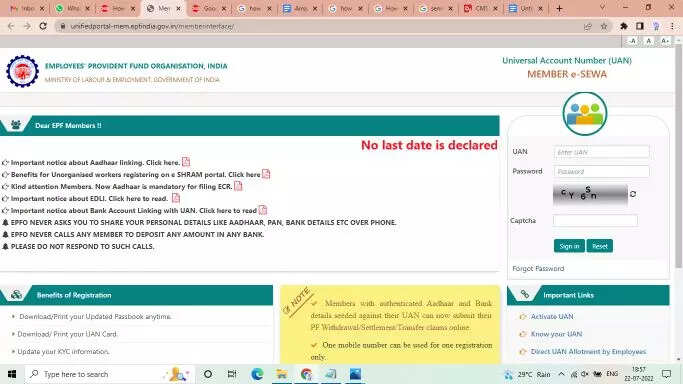The image size is (683, 384).
Task: Open PDF icon beside Aadhaar linking notice
Action: (x=186, y=162)
